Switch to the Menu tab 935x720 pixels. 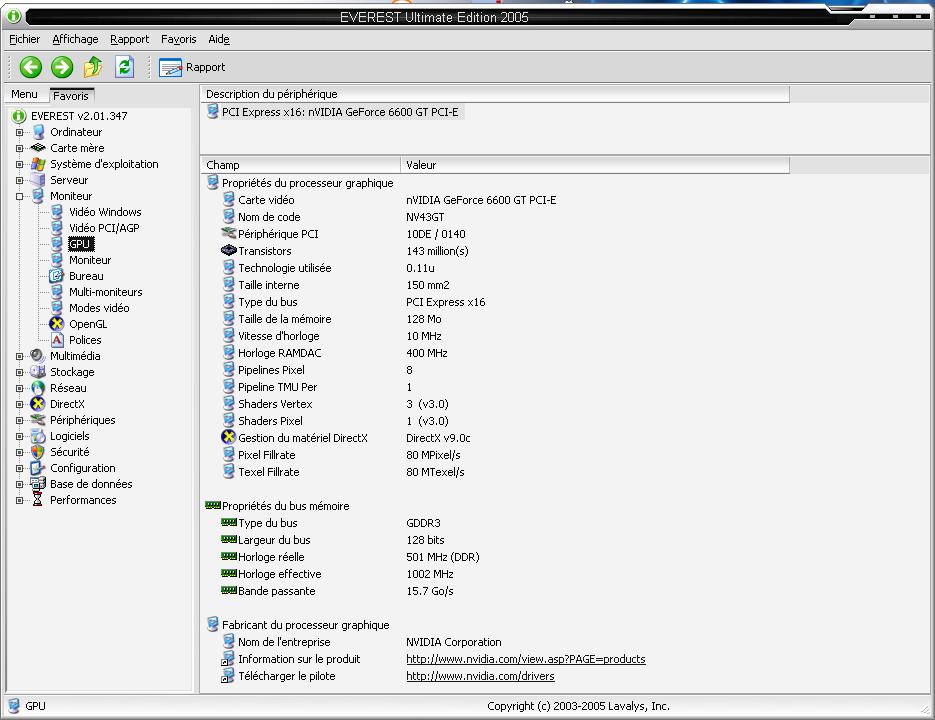point(24,94)
